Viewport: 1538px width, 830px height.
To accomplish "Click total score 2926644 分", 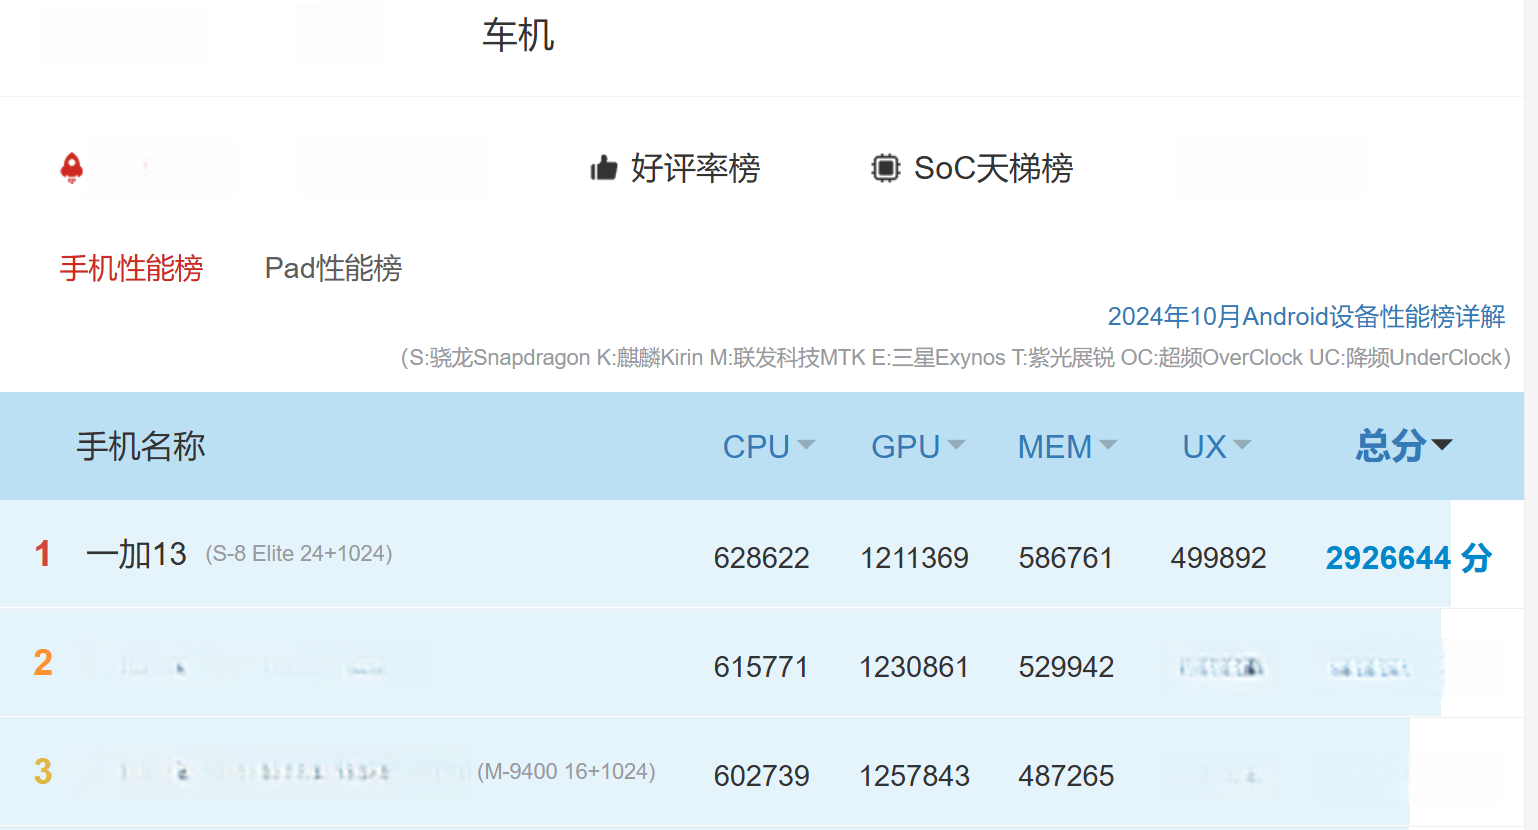I will coord(1408,558).
